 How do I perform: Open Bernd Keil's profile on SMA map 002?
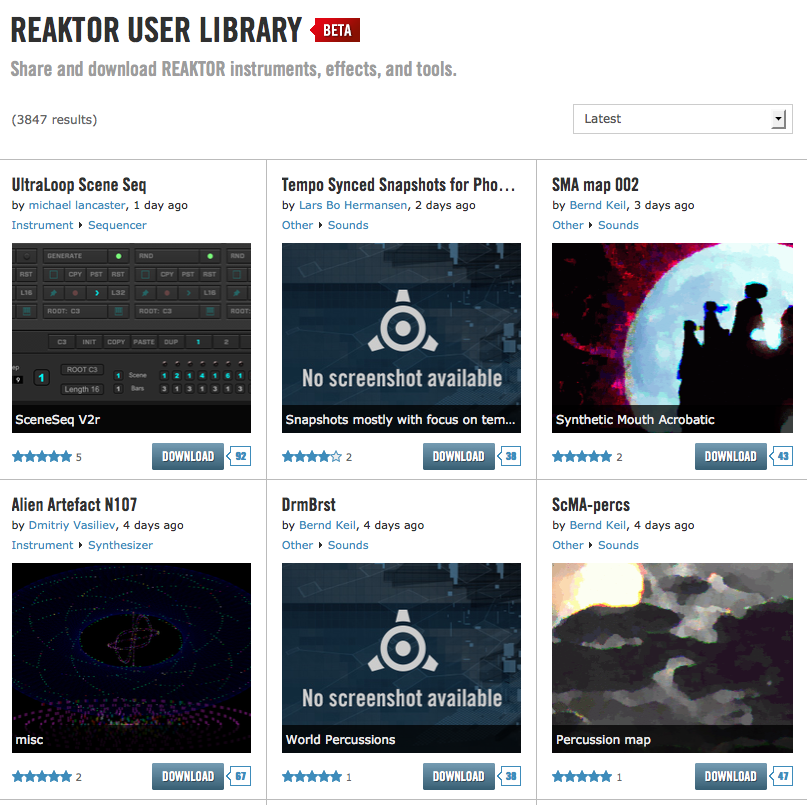tap(598, 205)
